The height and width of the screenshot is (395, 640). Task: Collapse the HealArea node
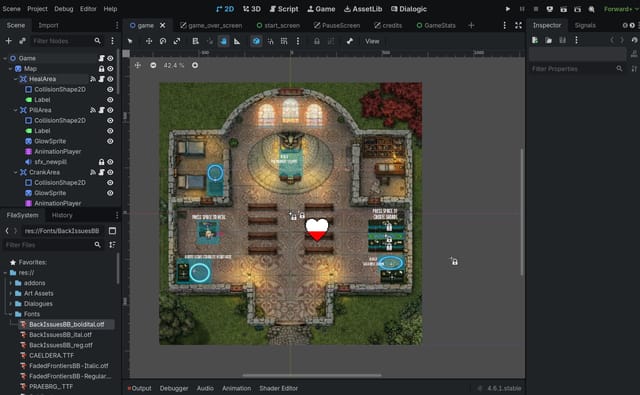pyautogui.click(x=16, y=79)
